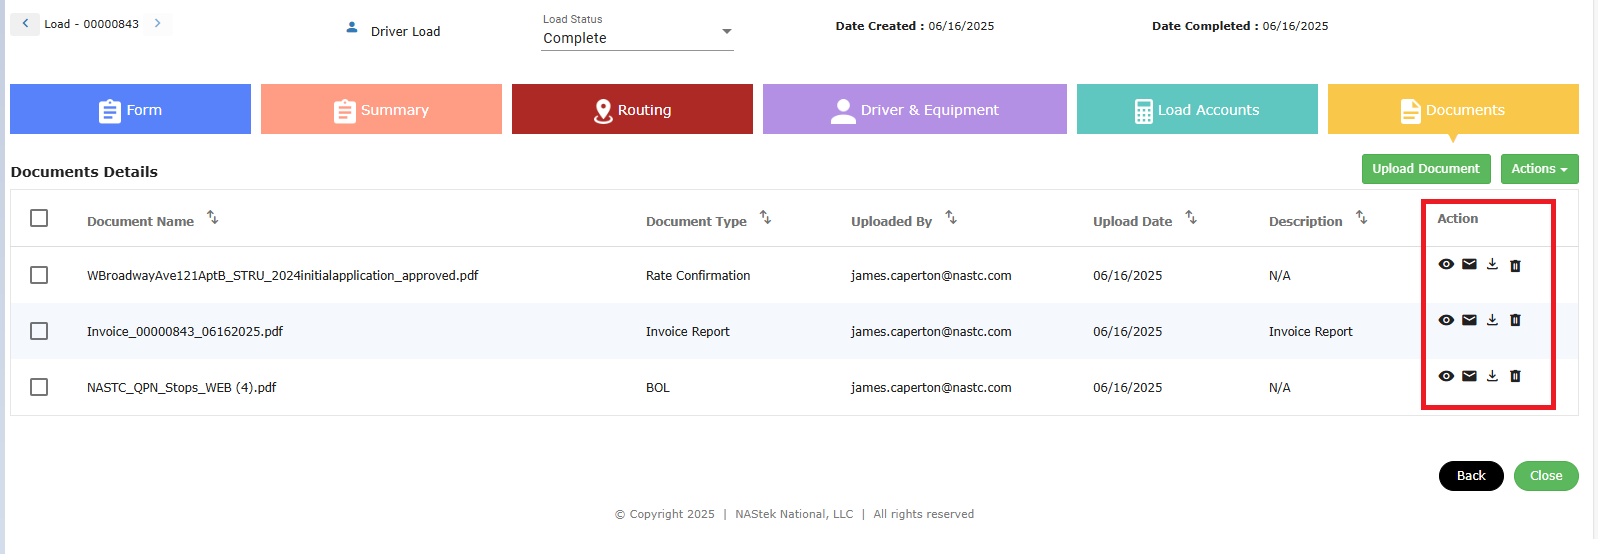Switch to the Routing tab

(x=632, y=110)
